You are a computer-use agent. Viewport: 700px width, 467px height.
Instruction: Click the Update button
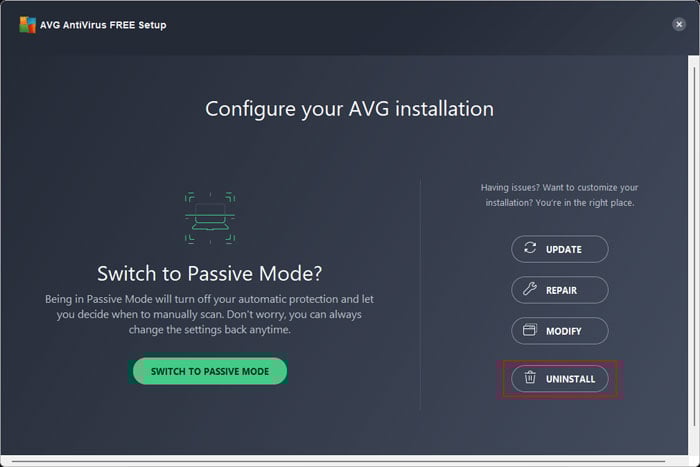[559, 249]
